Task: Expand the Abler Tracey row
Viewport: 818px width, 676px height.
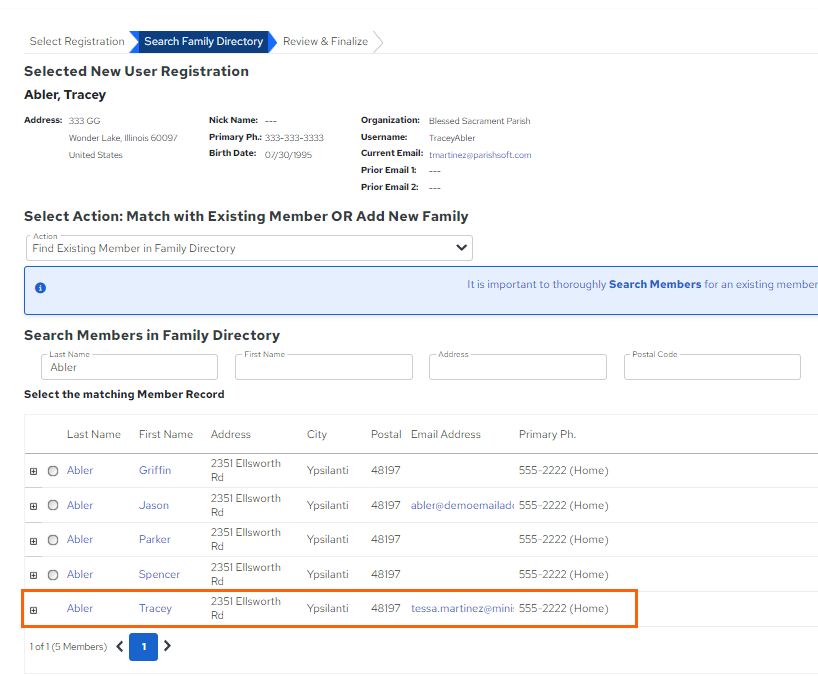Action: coord(33,610)
